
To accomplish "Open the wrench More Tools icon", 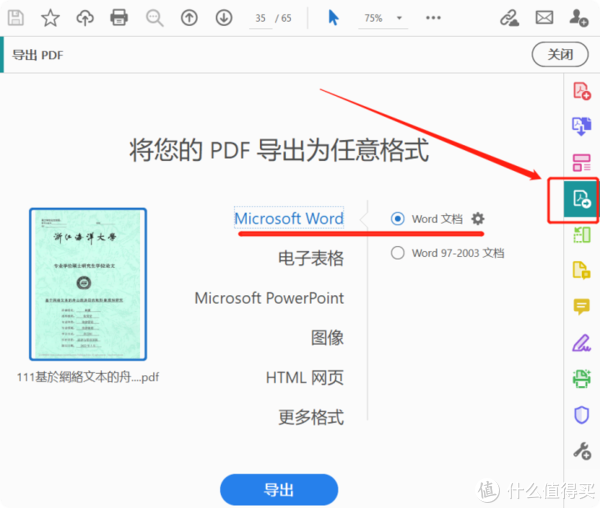I will click(x=582, y=451).
